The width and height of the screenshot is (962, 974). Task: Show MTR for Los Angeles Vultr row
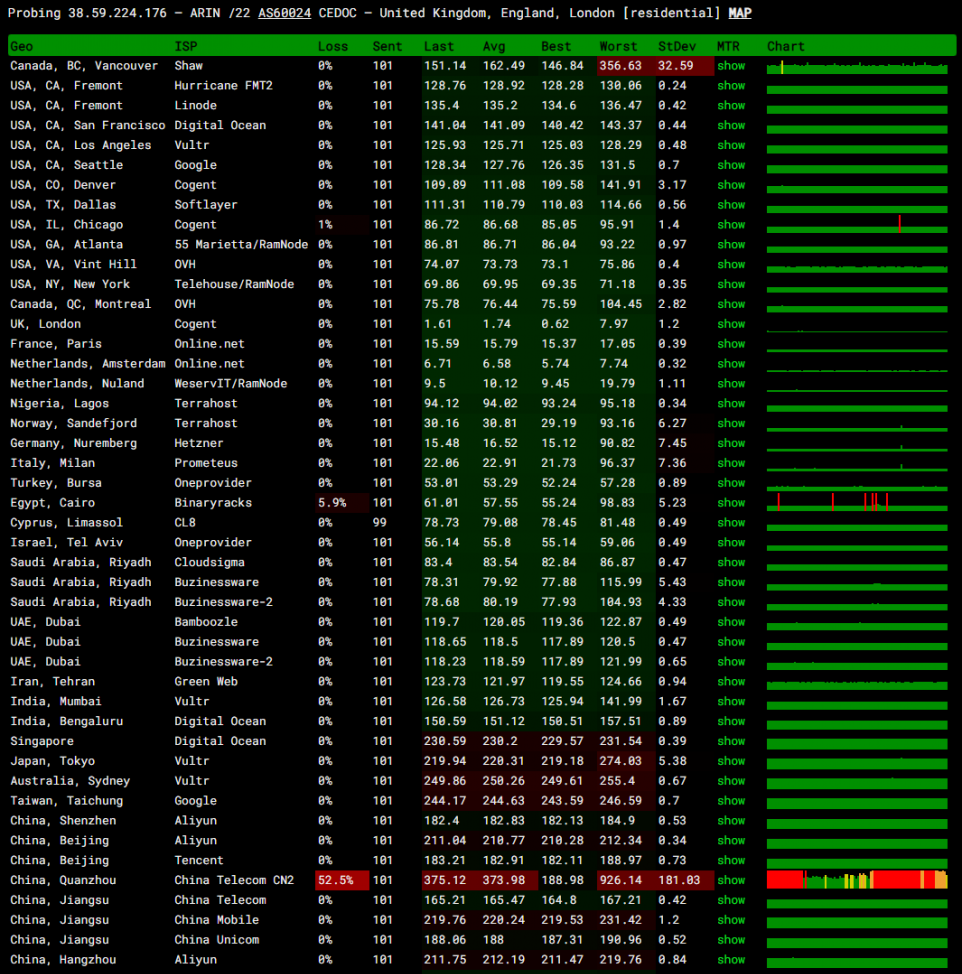point(731,145)
